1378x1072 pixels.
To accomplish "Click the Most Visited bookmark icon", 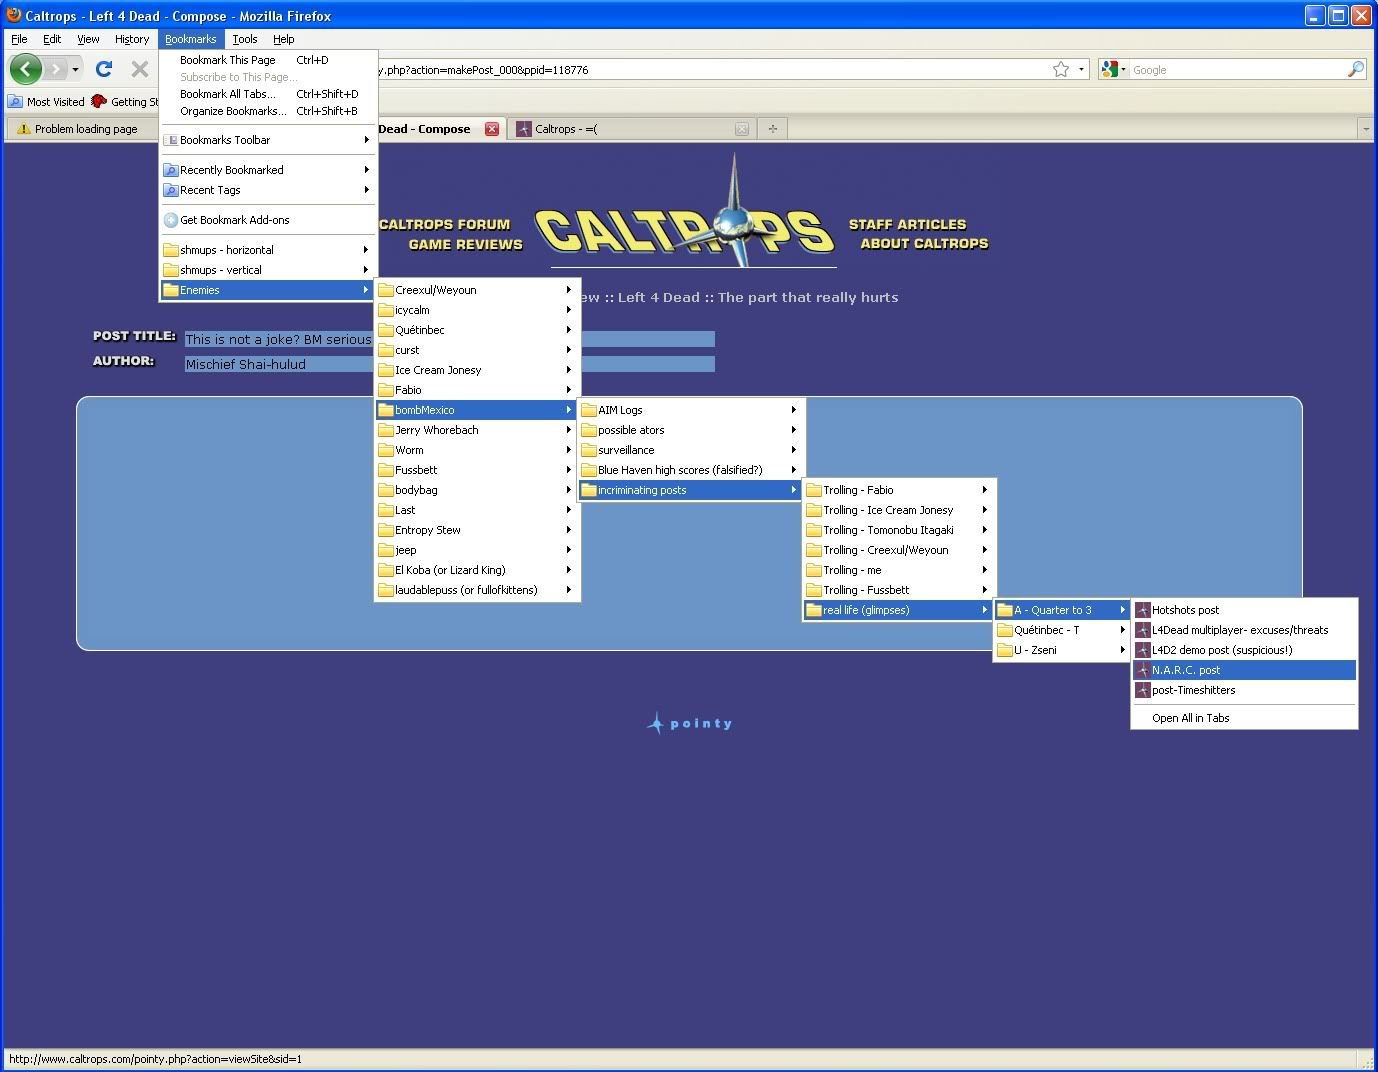I will 15,102.
